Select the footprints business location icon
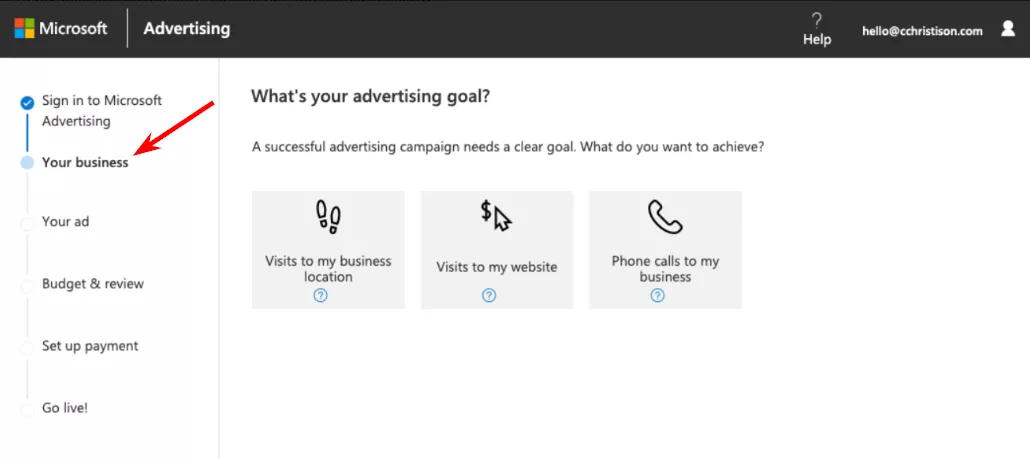The image size is (1030, 459). click(328, 217)
